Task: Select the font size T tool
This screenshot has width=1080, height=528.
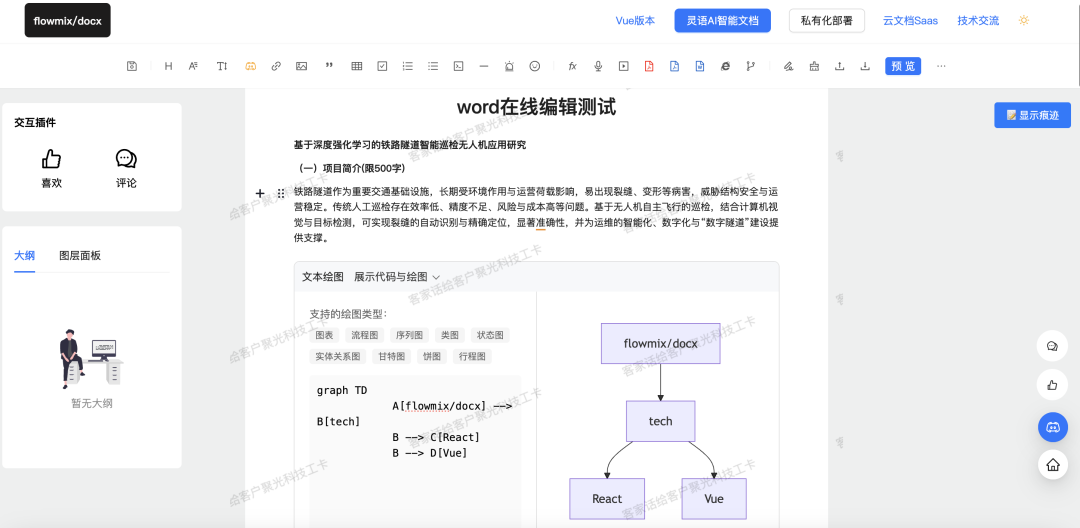Action: click(222, 66)
